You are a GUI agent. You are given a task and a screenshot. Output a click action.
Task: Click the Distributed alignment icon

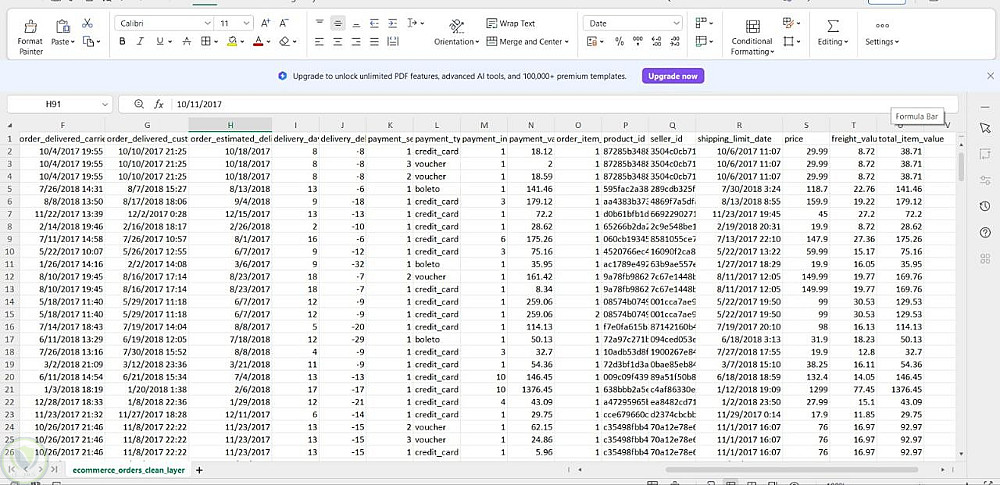tap(393, 41)
